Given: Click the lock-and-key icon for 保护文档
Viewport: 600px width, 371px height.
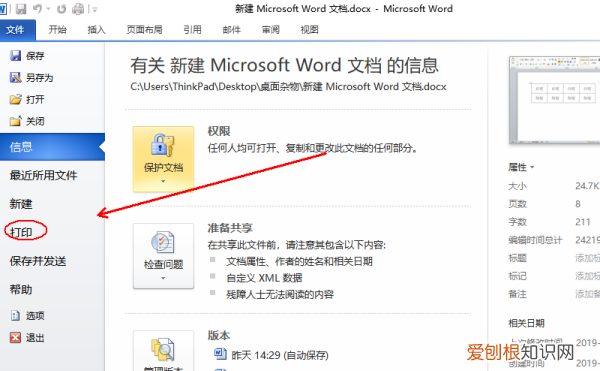Looking at the screenshot, I should (x=163, y=145).
